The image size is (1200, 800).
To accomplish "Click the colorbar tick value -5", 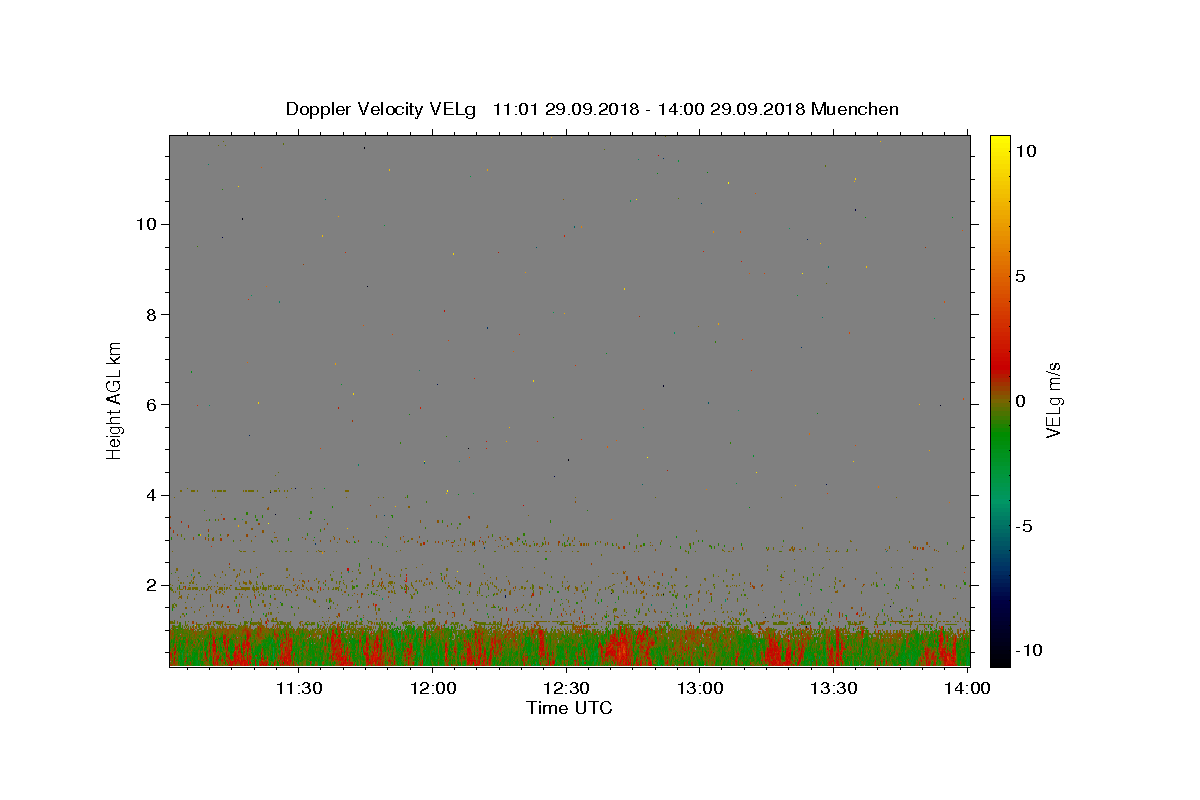I will 1023,526.
